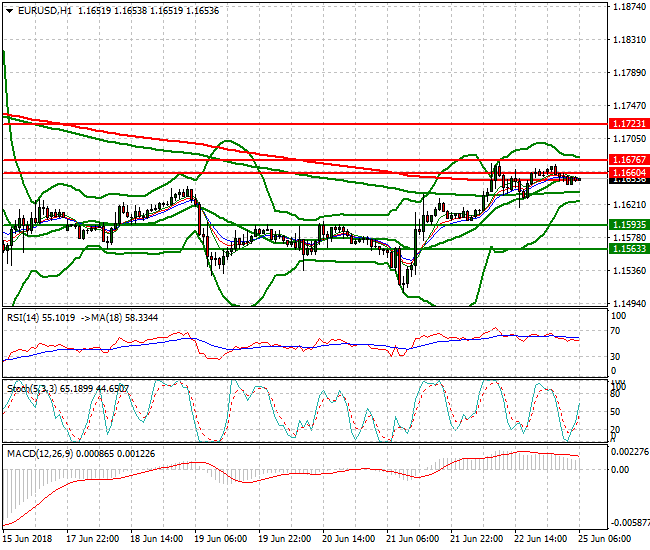Viewport: 650px width, 550px height.
Task: Click the MACD(12,26,9) indicator label
Action: tap(40, 453)
